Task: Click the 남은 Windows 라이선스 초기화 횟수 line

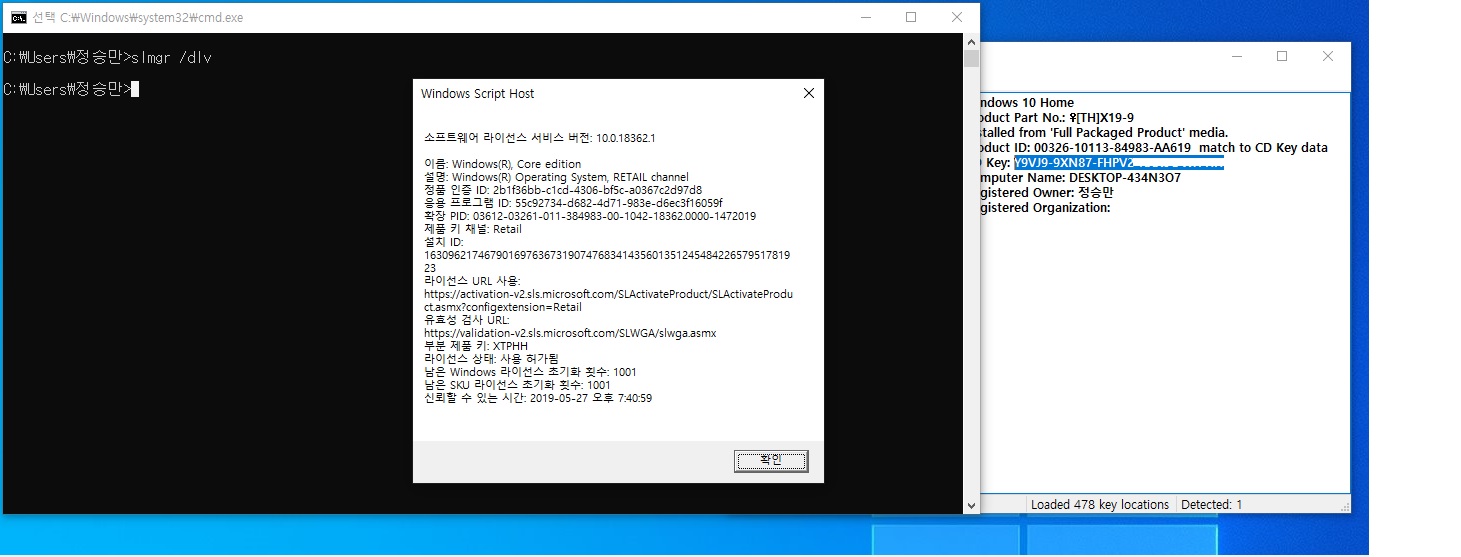Action: tap(530, 371)
